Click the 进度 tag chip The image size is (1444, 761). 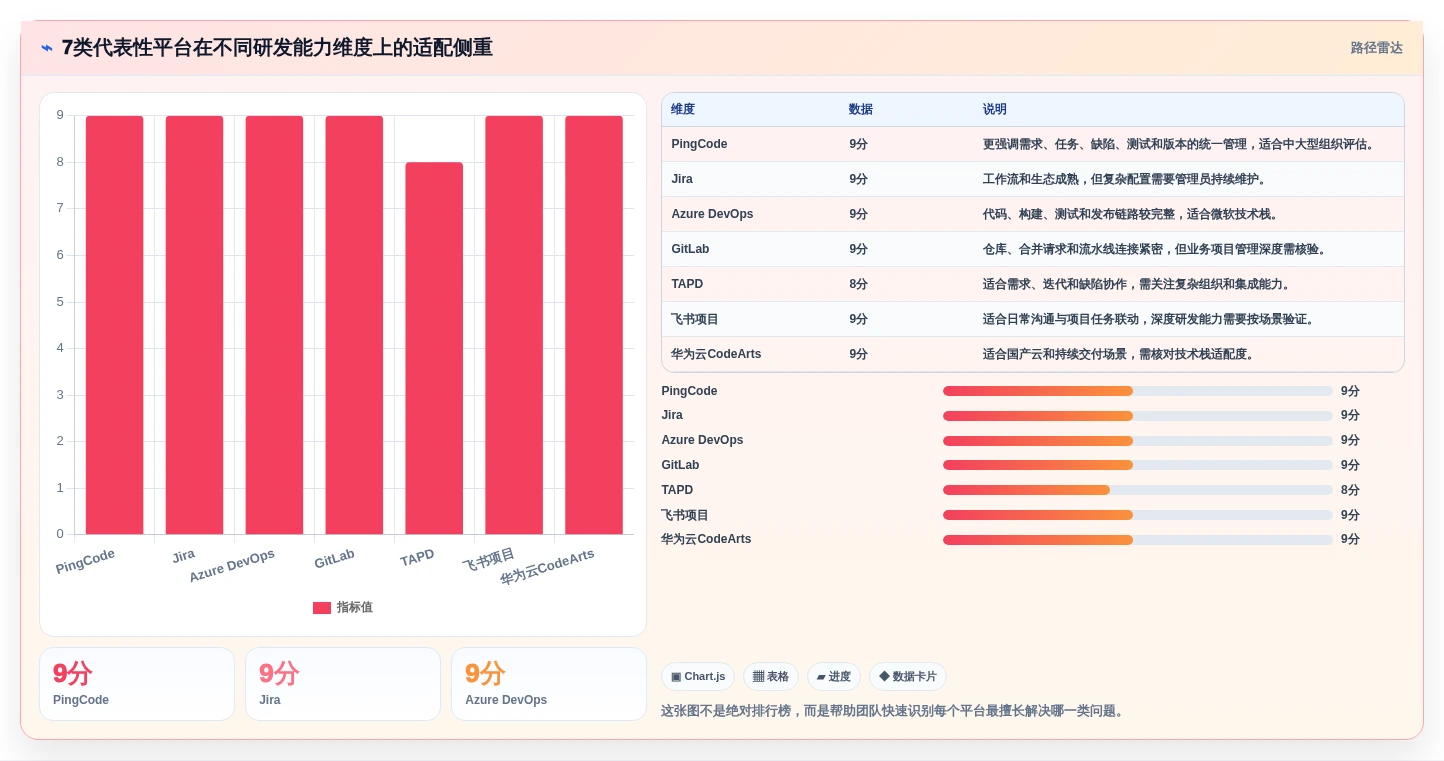pyautogui.click(x=834, y=677)
